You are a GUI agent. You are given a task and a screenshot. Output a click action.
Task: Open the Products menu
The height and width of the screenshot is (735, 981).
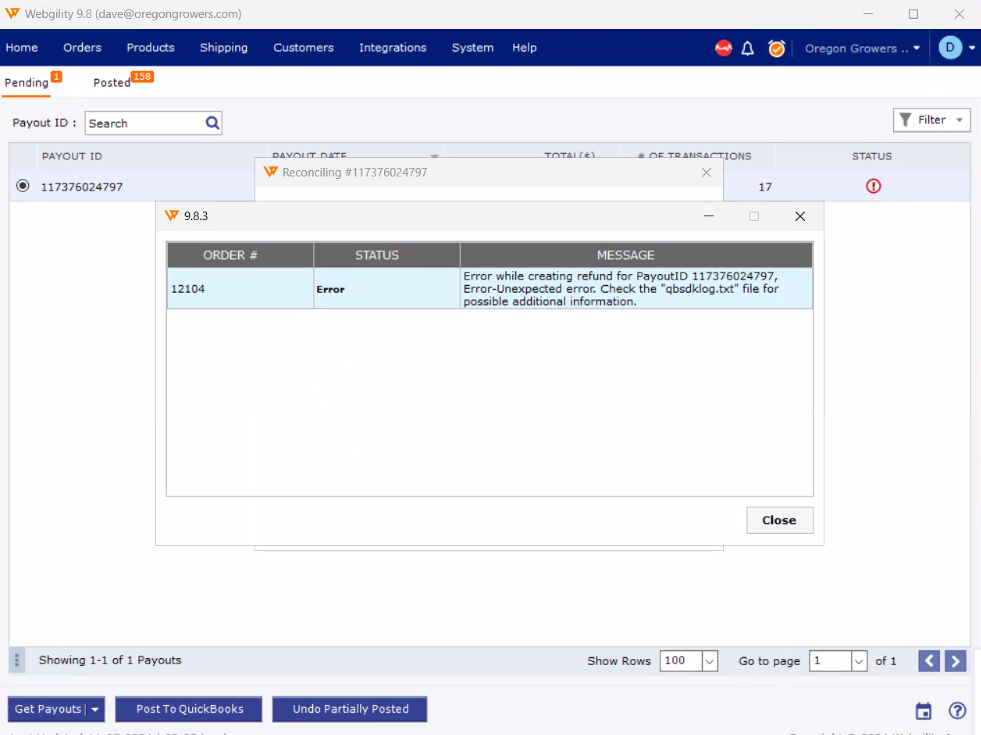[x=150, y=48]
